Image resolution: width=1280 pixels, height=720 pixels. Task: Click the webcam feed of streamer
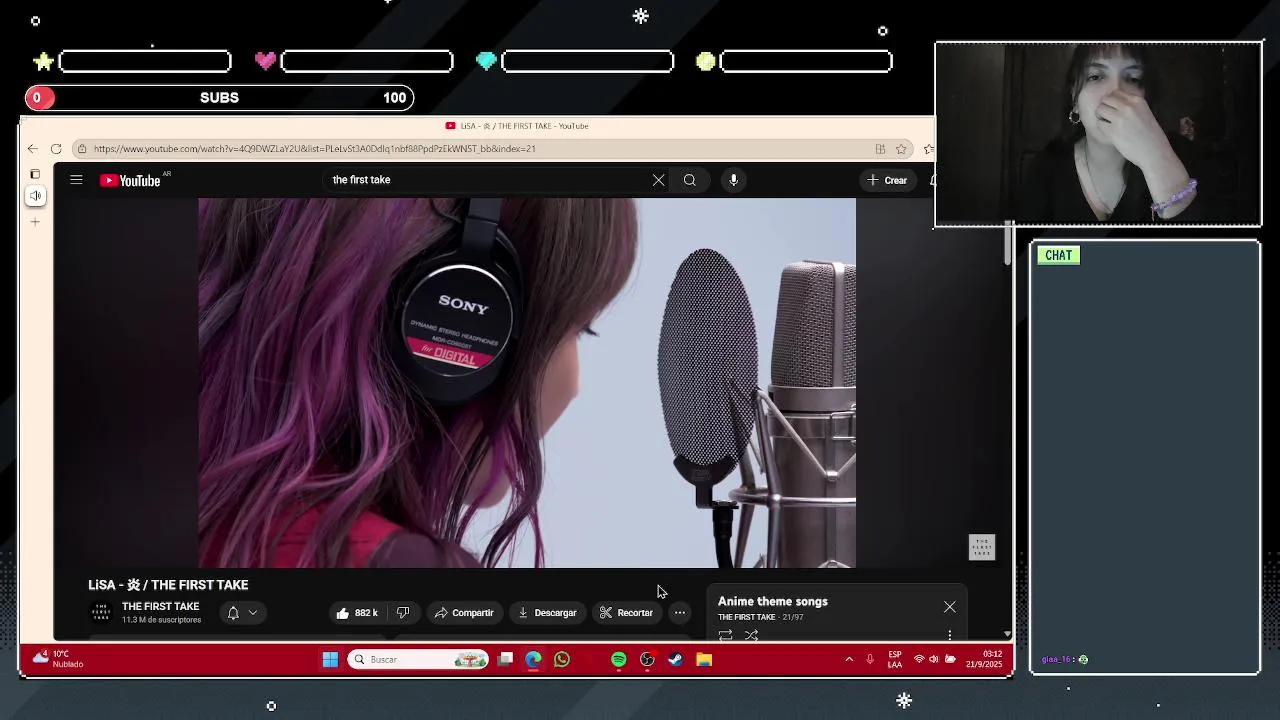pyautogui.click(x=1098, y=134)
